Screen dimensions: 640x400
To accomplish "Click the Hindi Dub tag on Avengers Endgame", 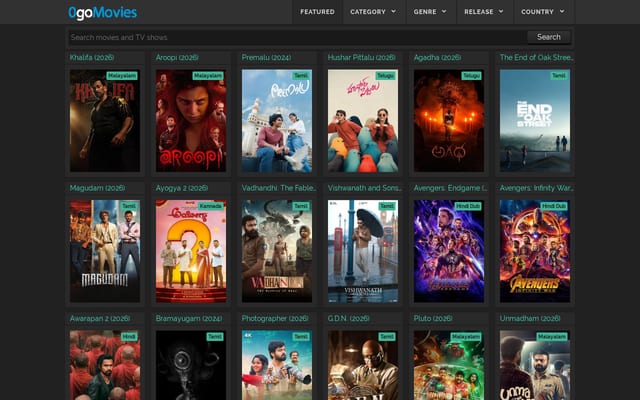I will 468,206.
